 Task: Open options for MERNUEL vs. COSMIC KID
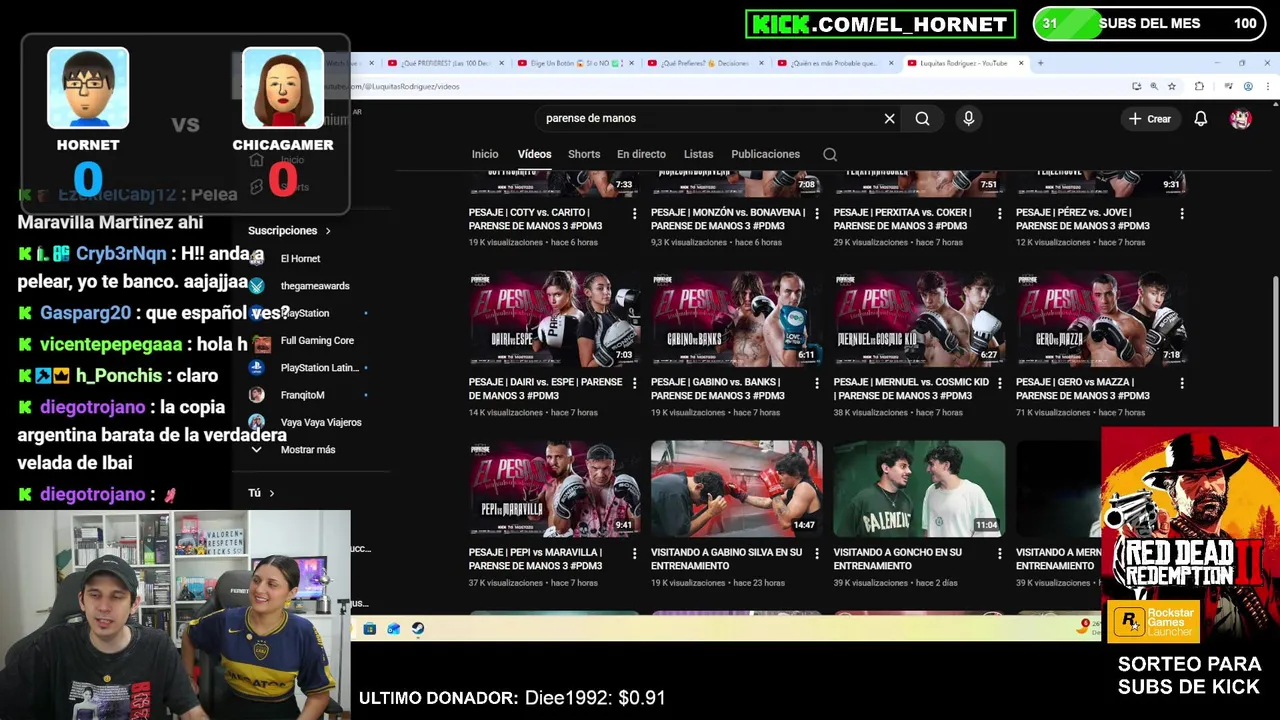pos(999,383)
